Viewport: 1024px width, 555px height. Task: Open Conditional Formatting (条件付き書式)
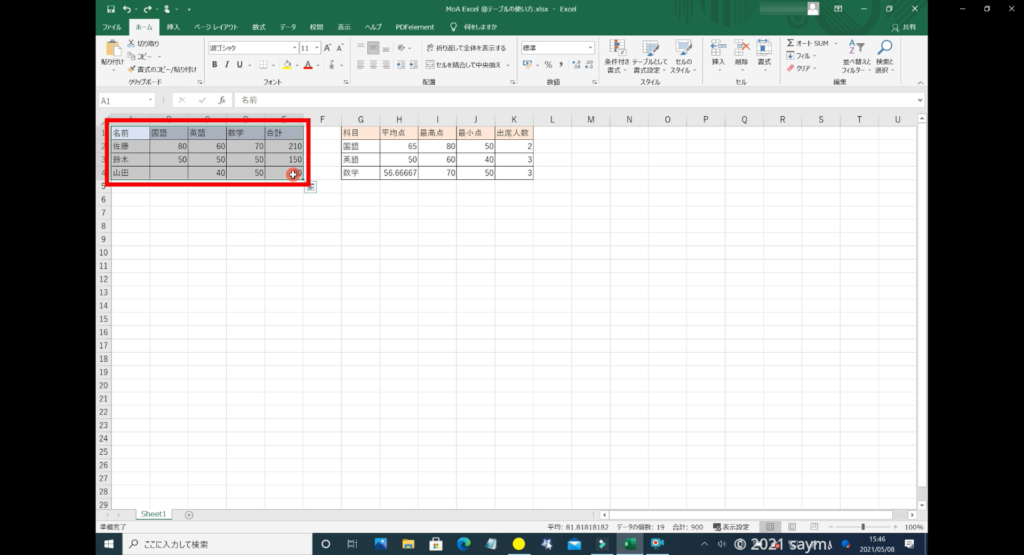tap(616, 56)
